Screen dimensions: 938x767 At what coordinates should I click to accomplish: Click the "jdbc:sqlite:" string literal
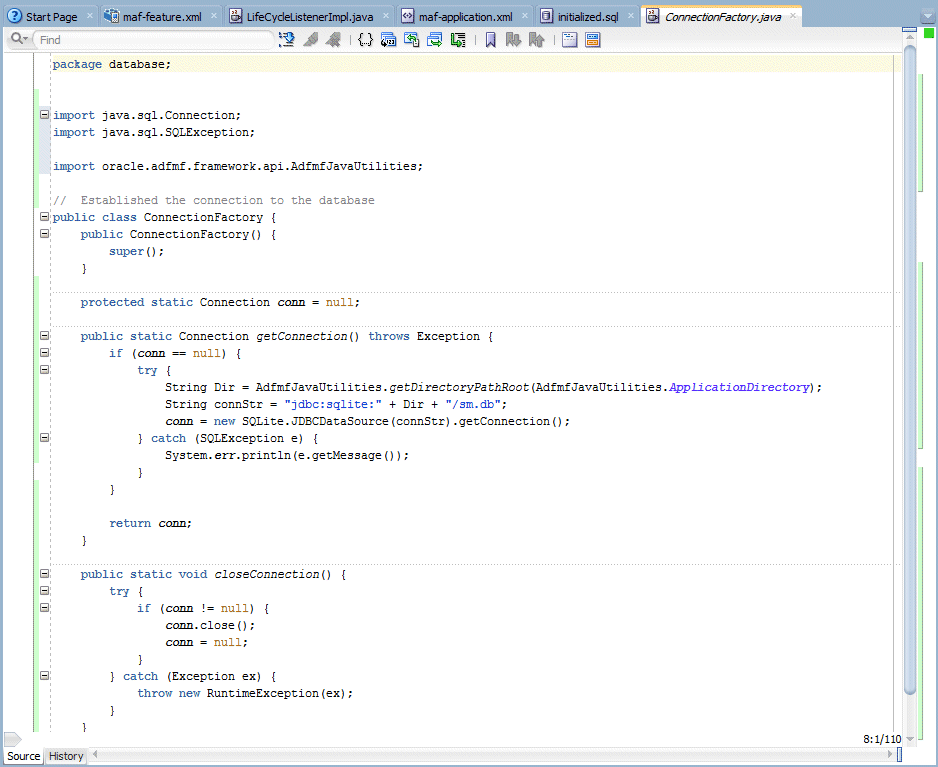coord(333,404)
